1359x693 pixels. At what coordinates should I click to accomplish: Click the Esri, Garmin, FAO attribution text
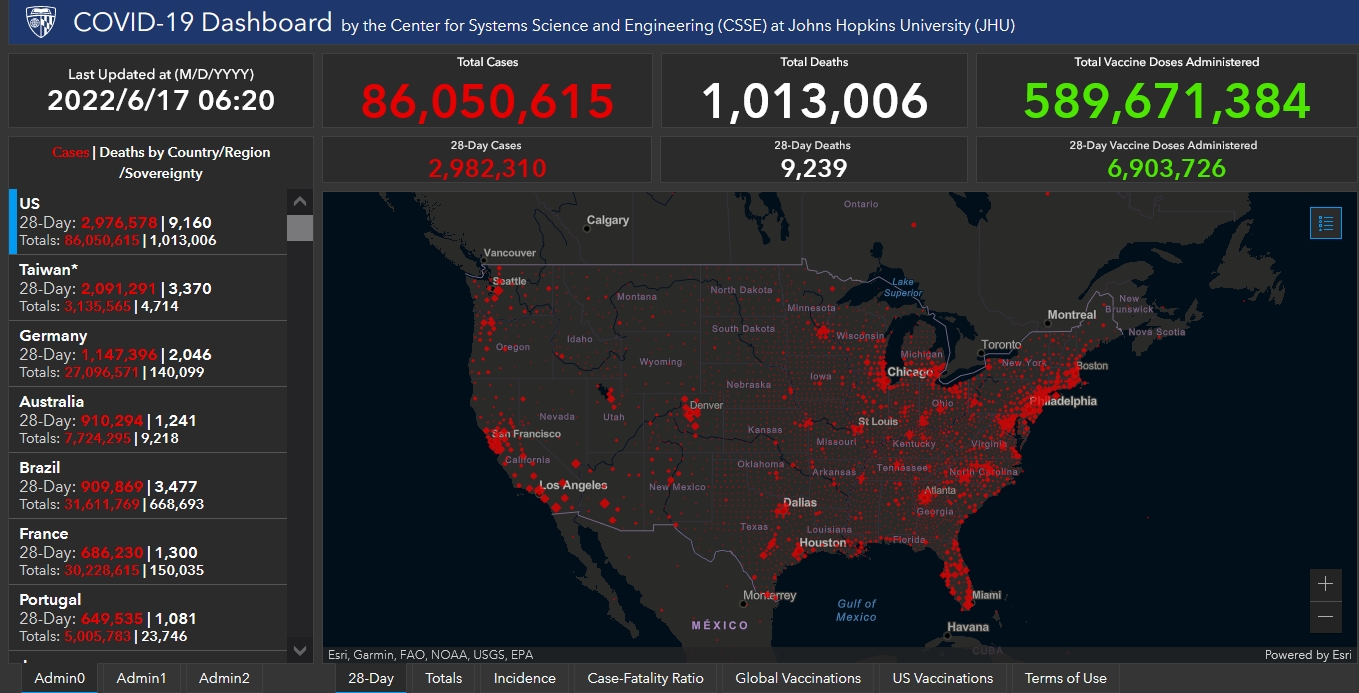430,655
